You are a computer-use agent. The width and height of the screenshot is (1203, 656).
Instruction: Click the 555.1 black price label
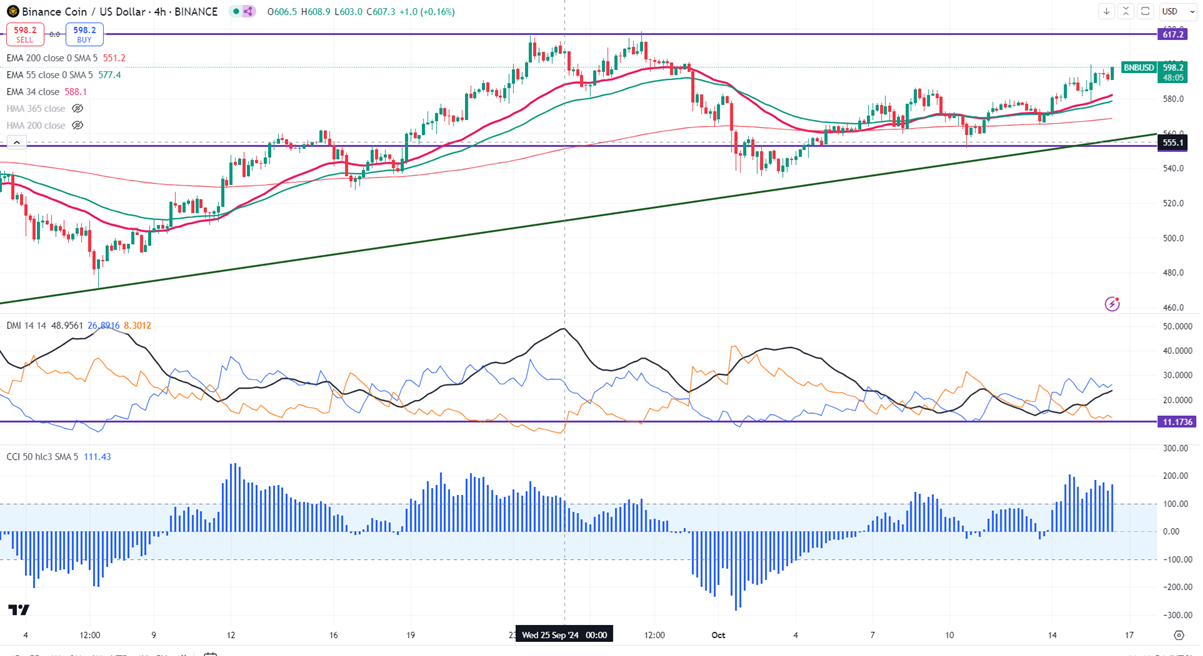click(1173, 143)
